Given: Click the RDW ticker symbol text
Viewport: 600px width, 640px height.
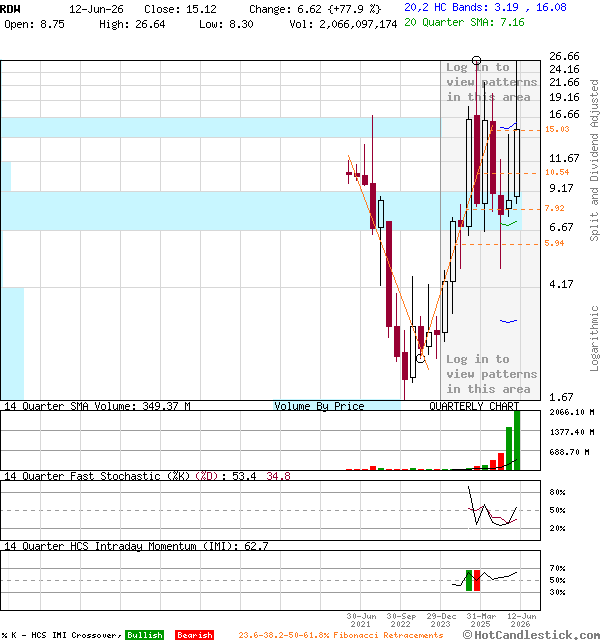Looking at the screenshot, I should (10, 9).
